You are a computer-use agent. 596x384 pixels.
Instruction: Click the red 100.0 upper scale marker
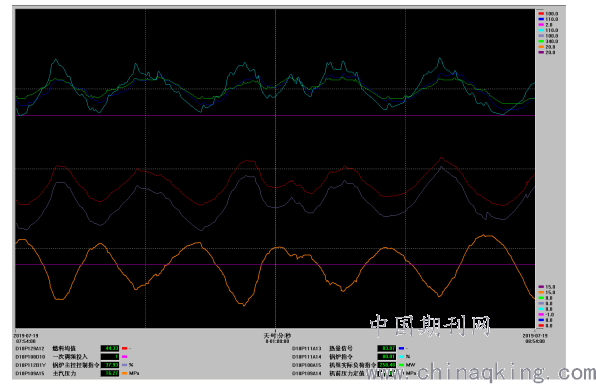point(548,14)
